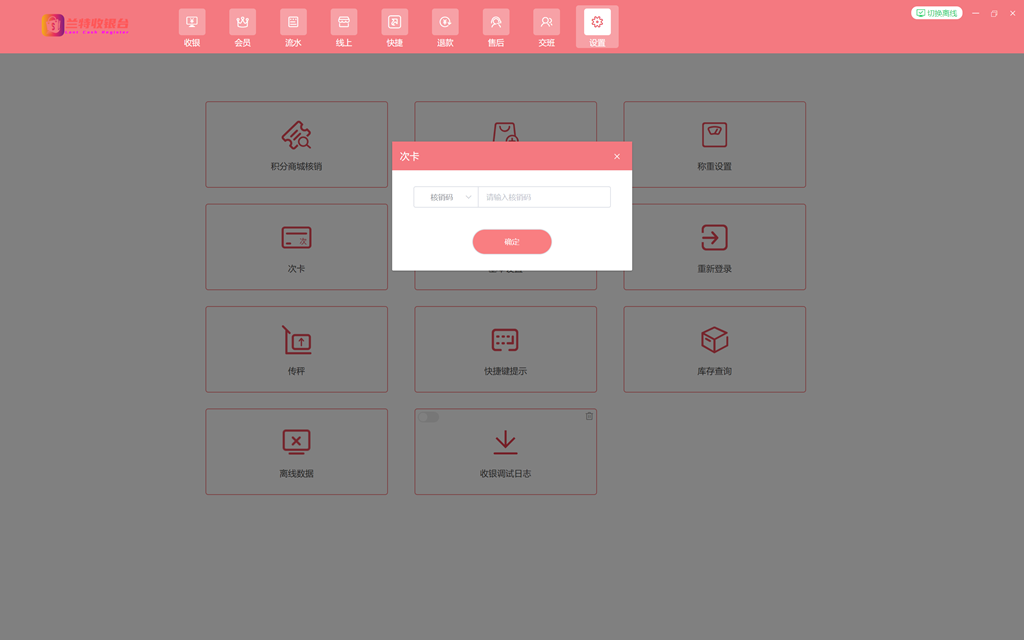
Task: Toggle the 收银调试日志 switch
Action: coord(428,417)
